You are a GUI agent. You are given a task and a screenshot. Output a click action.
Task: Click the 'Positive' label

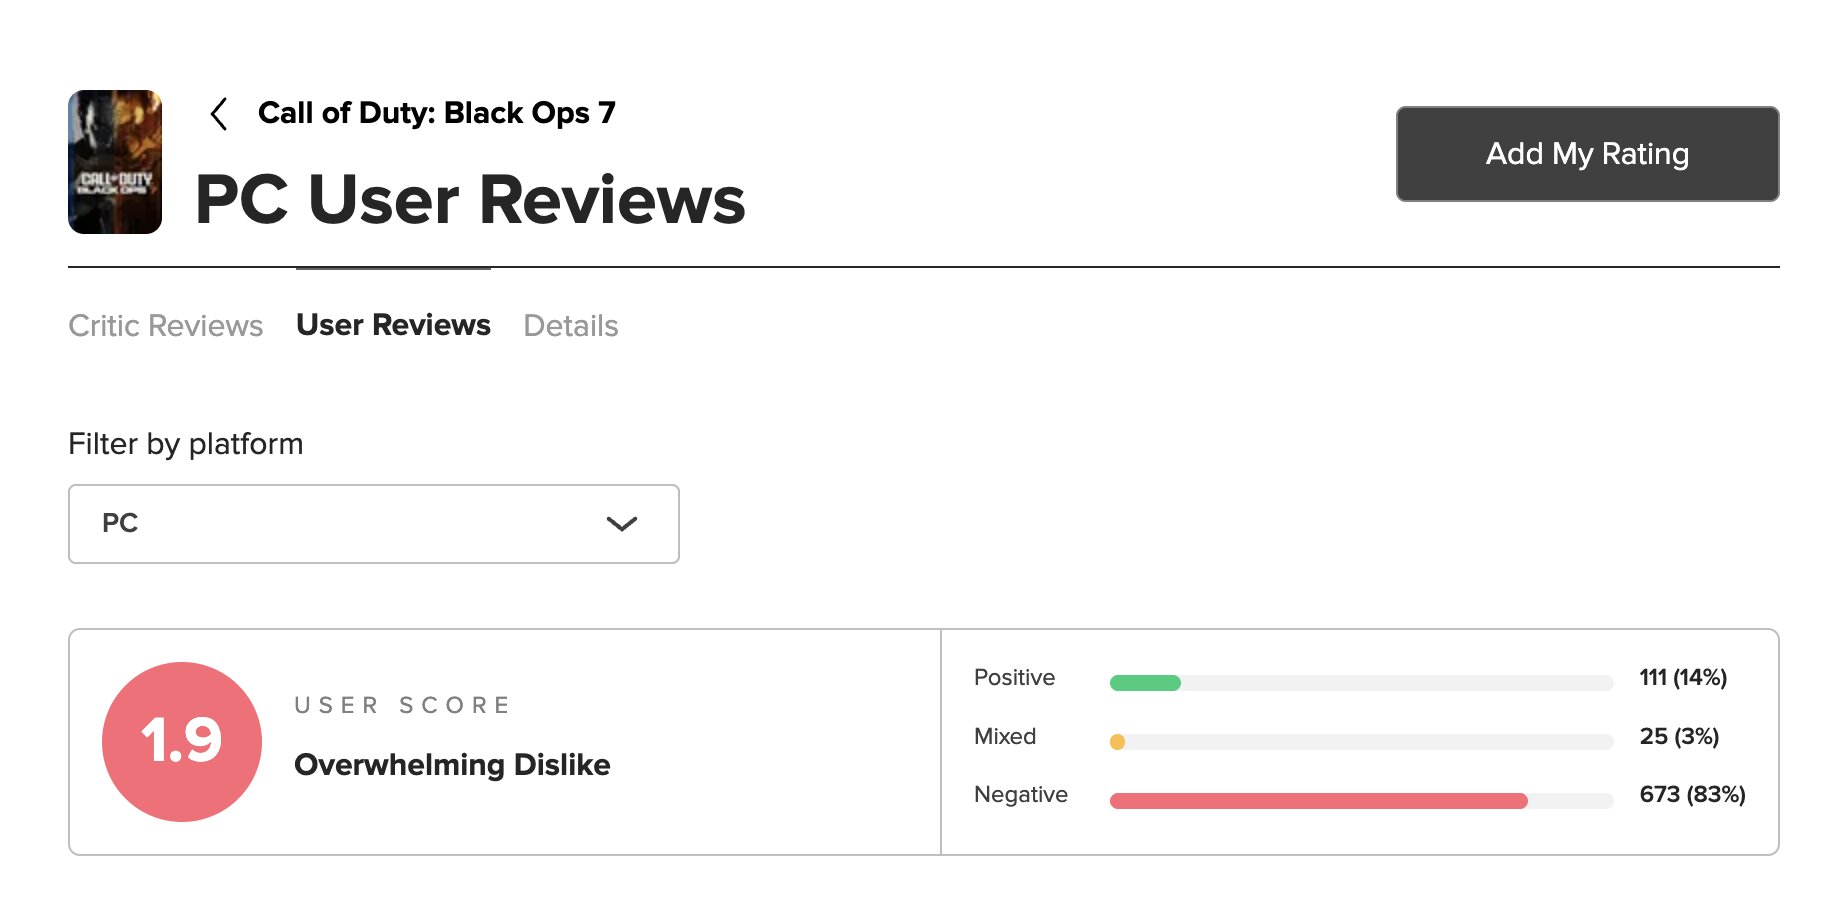[1014, 678]
